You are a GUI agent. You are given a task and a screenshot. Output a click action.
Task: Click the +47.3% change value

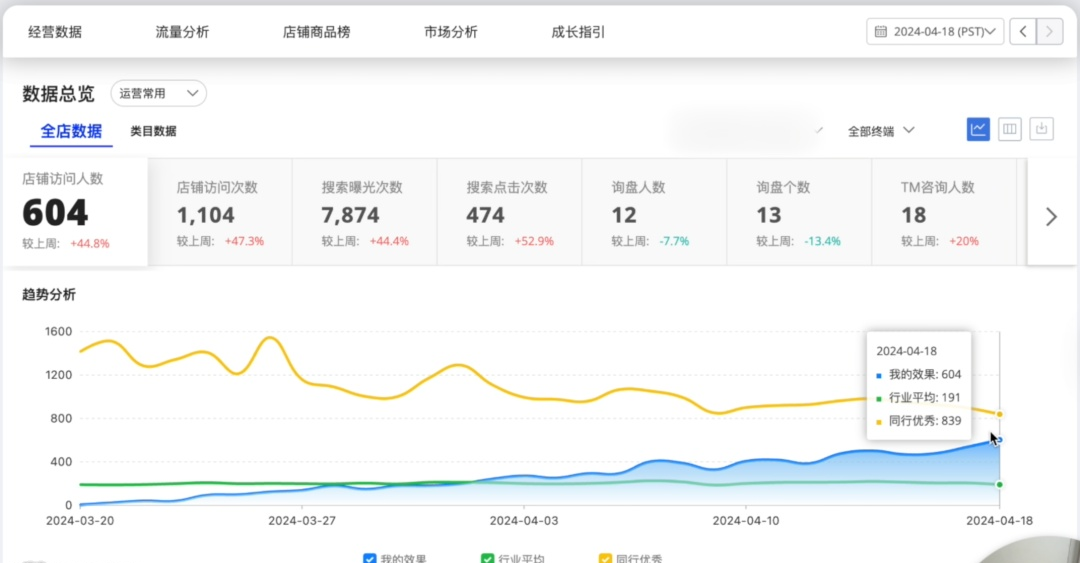(x=245, y=241)
